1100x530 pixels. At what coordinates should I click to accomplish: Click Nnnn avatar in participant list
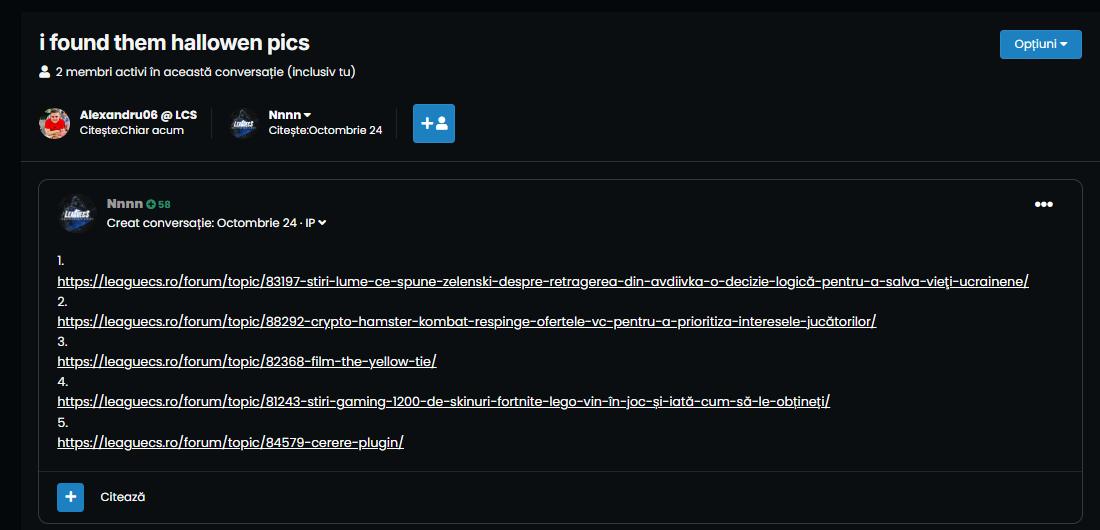pyautogui.click(x=243, y=124)
